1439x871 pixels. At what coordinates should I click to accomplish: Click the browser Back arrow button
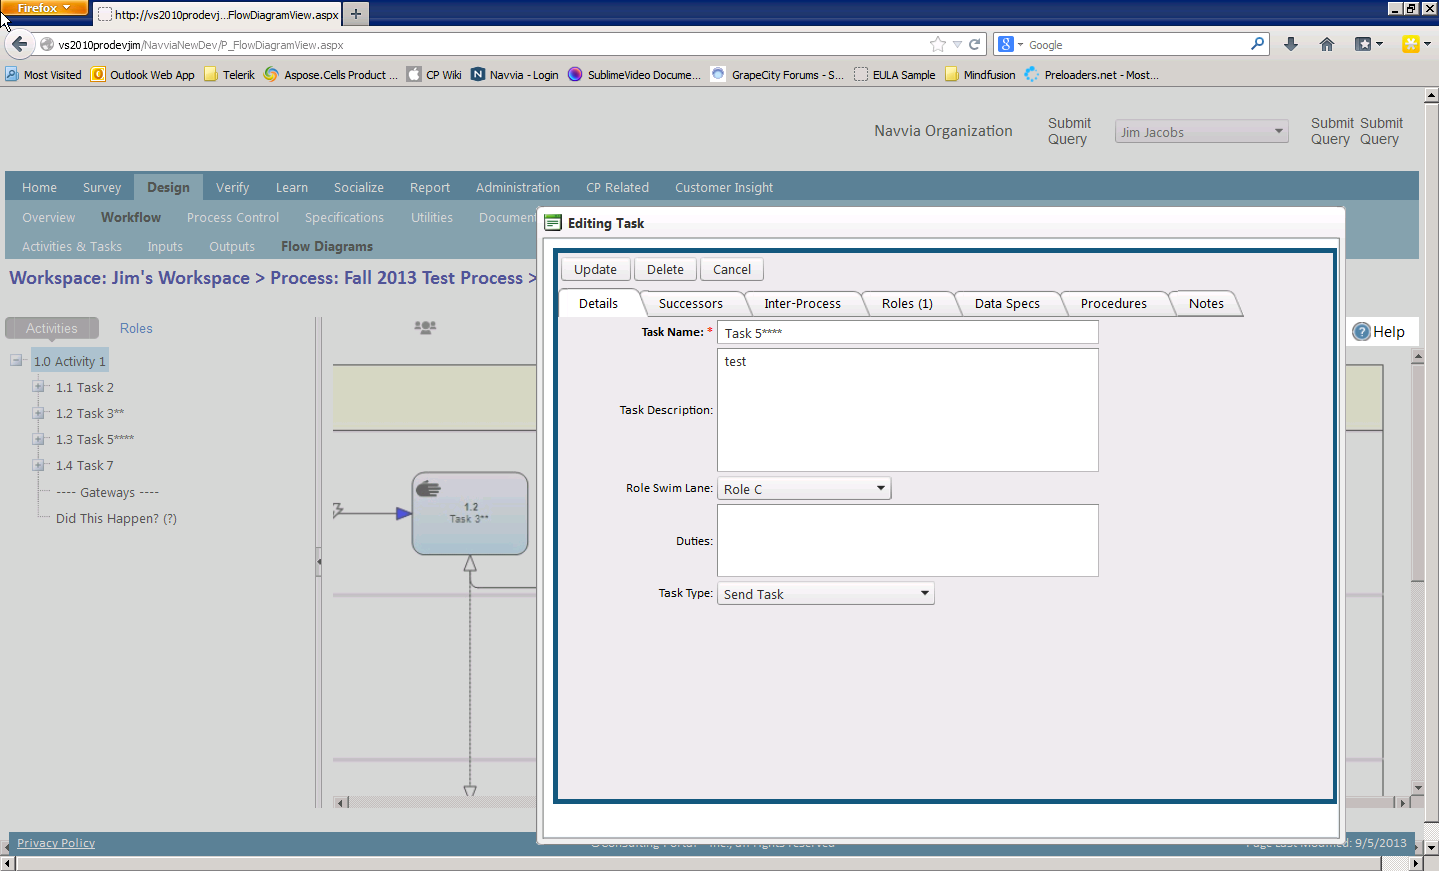[19, 44]
